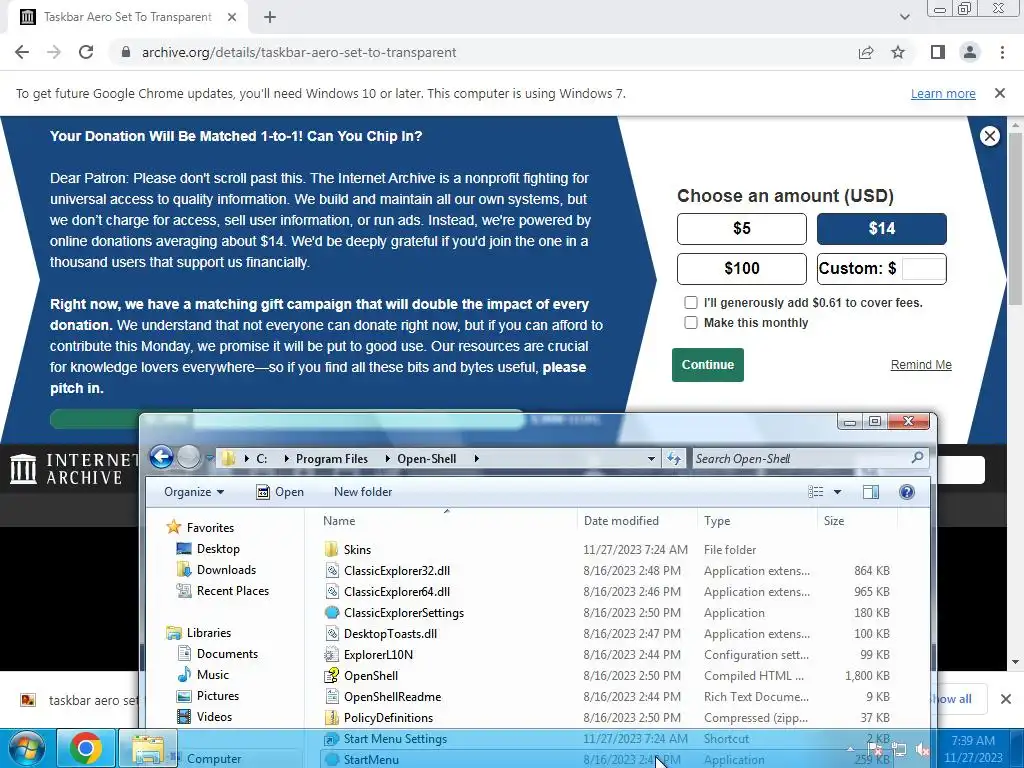Open Documents library

click(x=227, y=654)
